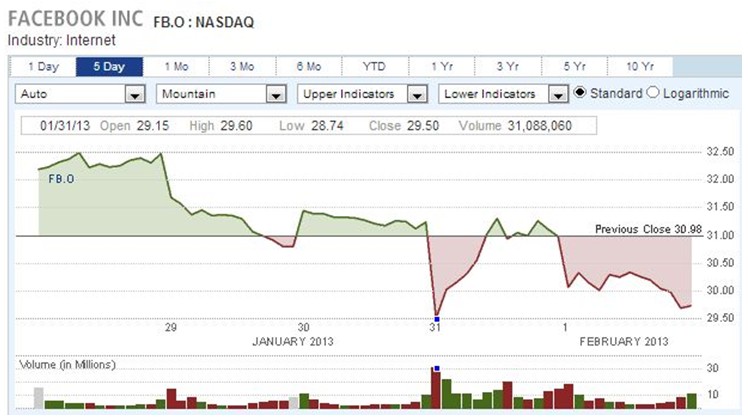Click the Previous Close 30.98 label
748x417 pixels.
[647, 229]
